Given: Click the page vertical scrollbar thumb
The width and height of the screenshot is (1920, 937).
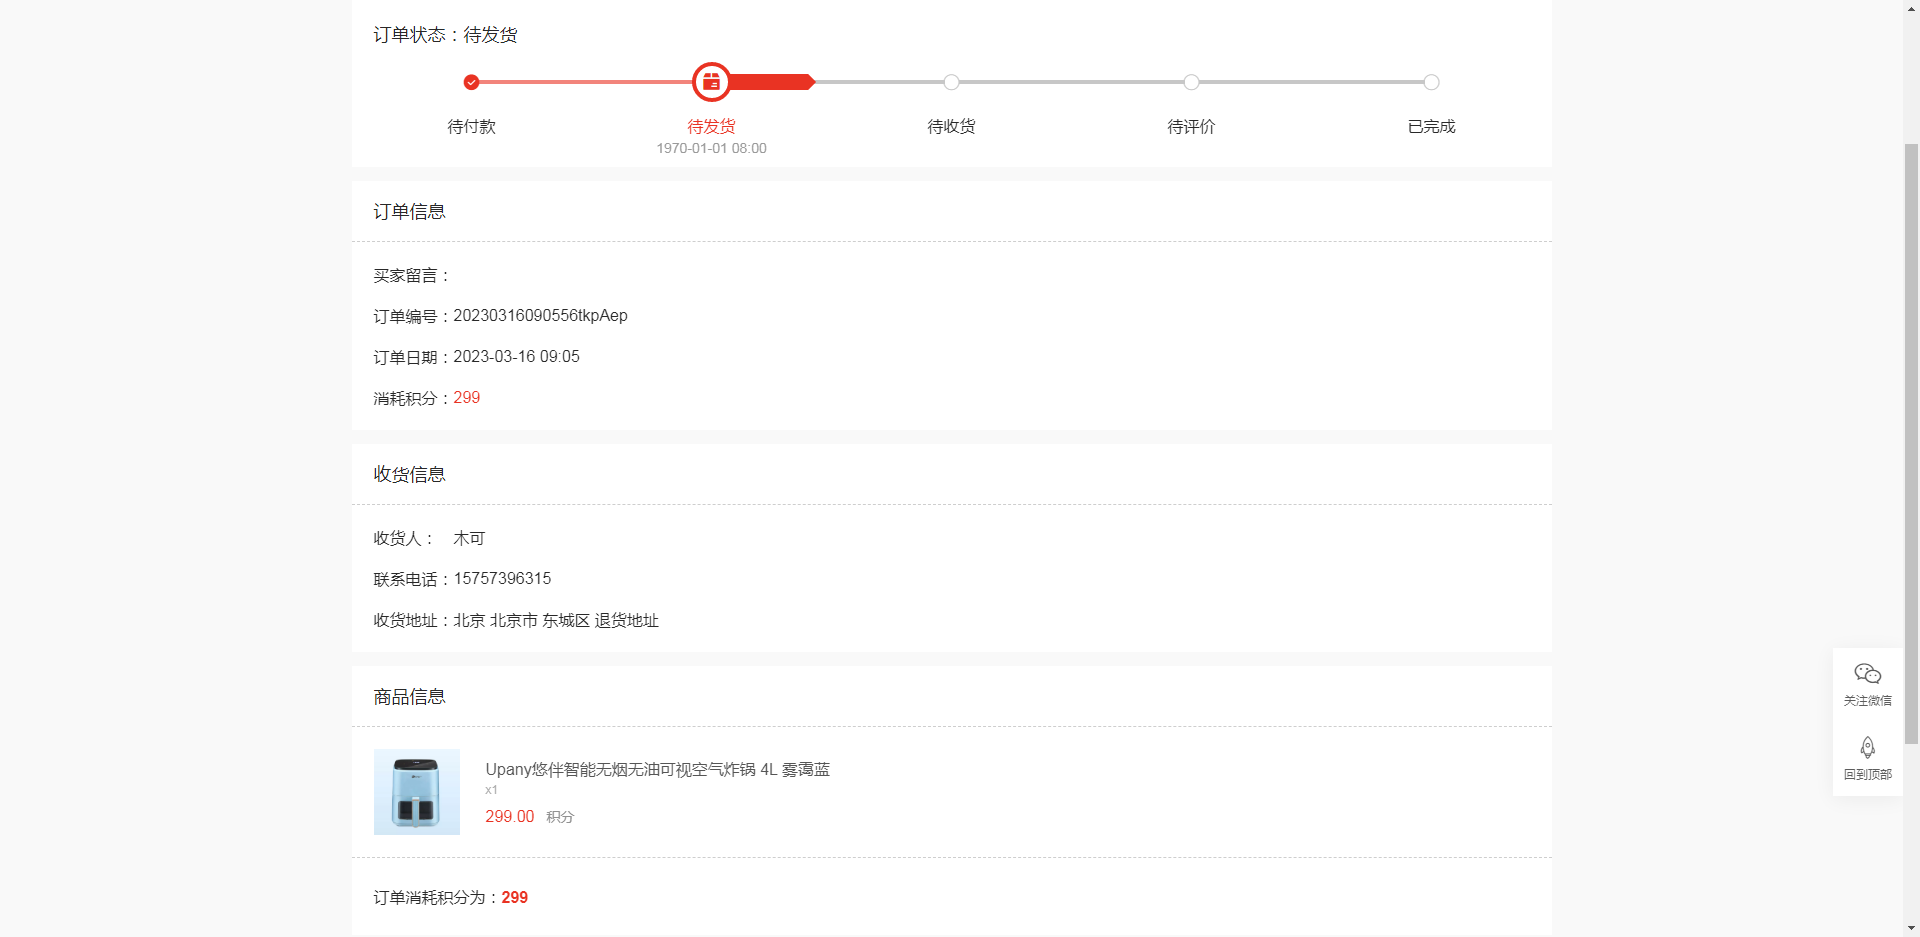Looking at the screenshot, I should tap(1911, 443).
